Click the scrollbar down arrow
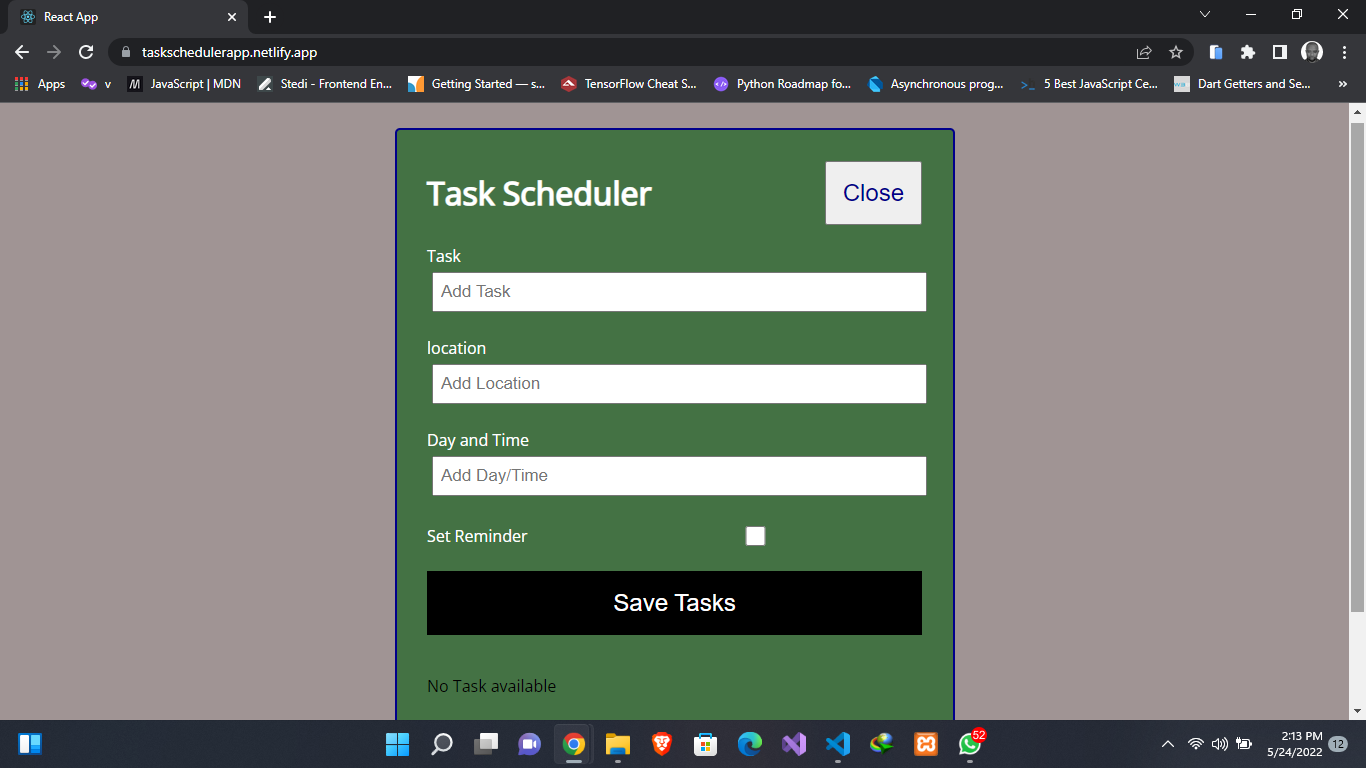 point(1357,711)
